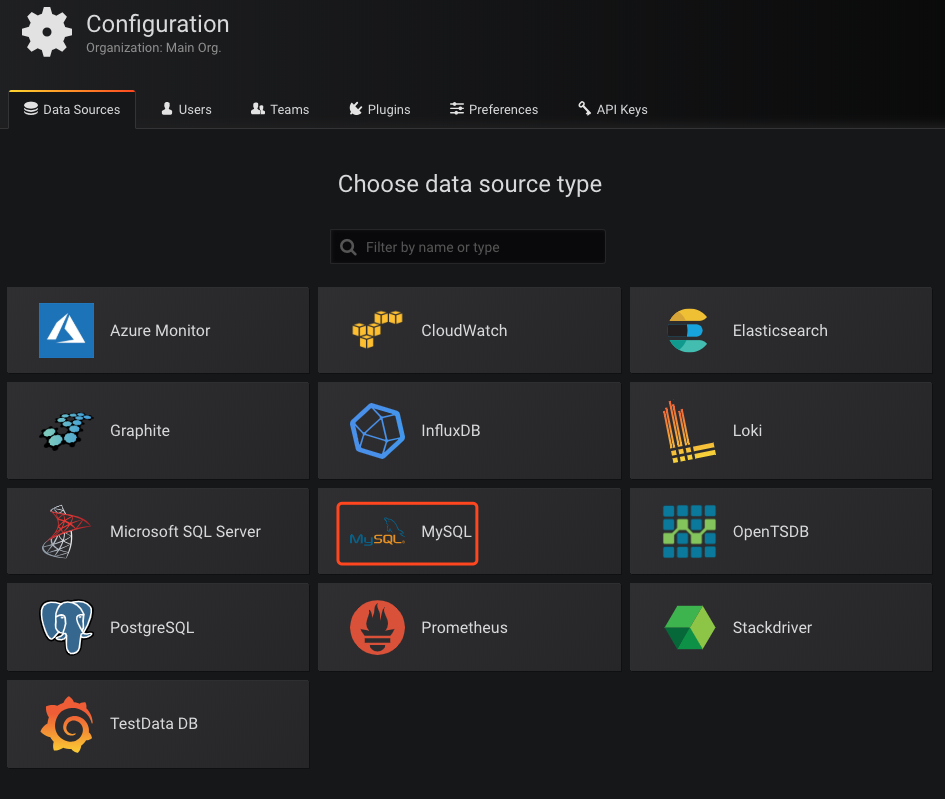The width and height of the screenshot is (945, 799).
Task: Open the Plugins tab
Action: coord(379,109)
